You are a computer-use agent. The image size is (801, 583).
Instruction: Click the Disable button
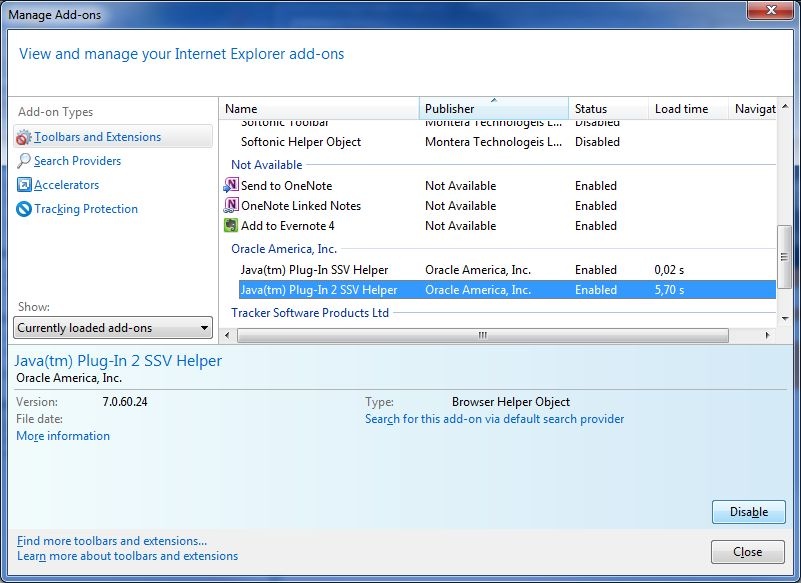(x=748, y=512)
